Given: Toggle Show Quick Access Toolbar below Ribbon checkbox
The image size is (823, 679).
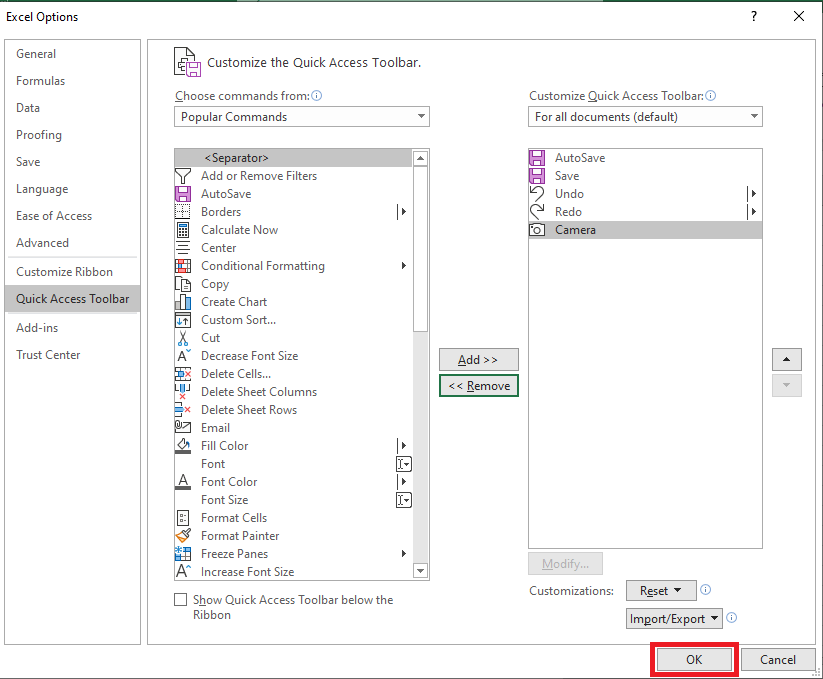Looking at the screenshot, I should 181,599.
